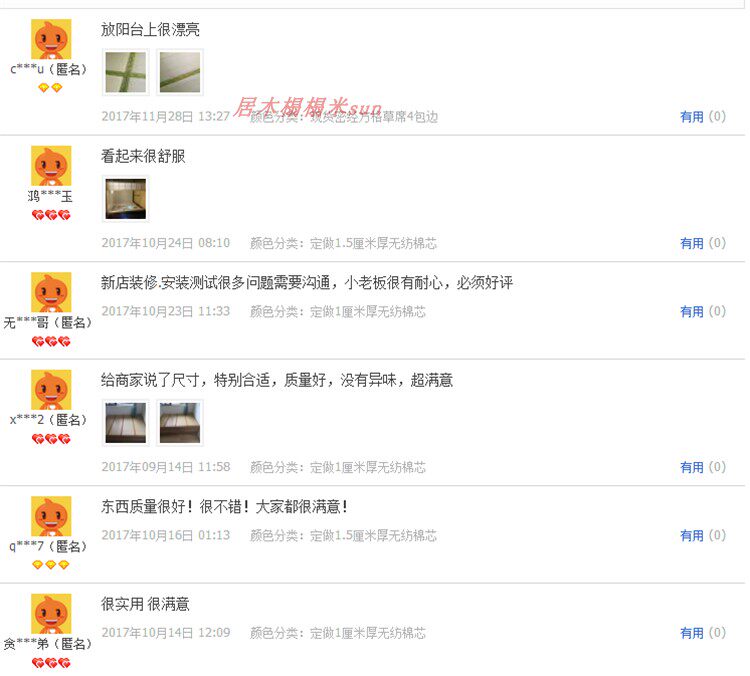Click avatar of reviewer q***7
750x676 pixels.
click(51, 516)
